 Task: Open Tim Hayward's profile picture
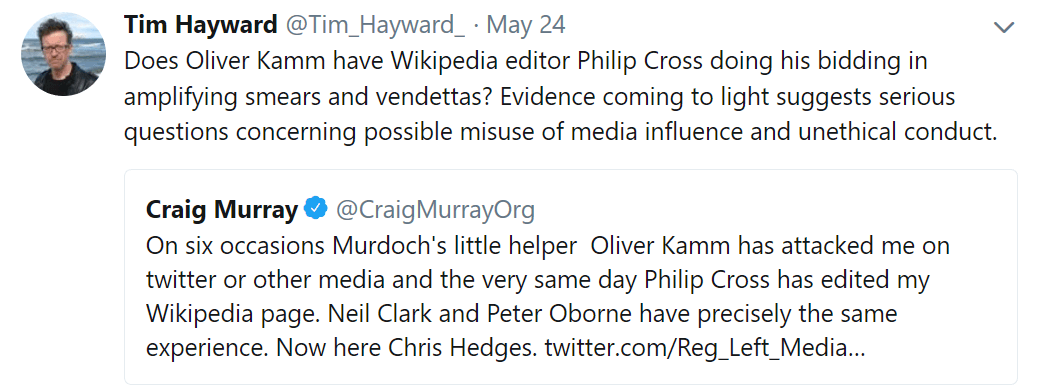point(63,54)
